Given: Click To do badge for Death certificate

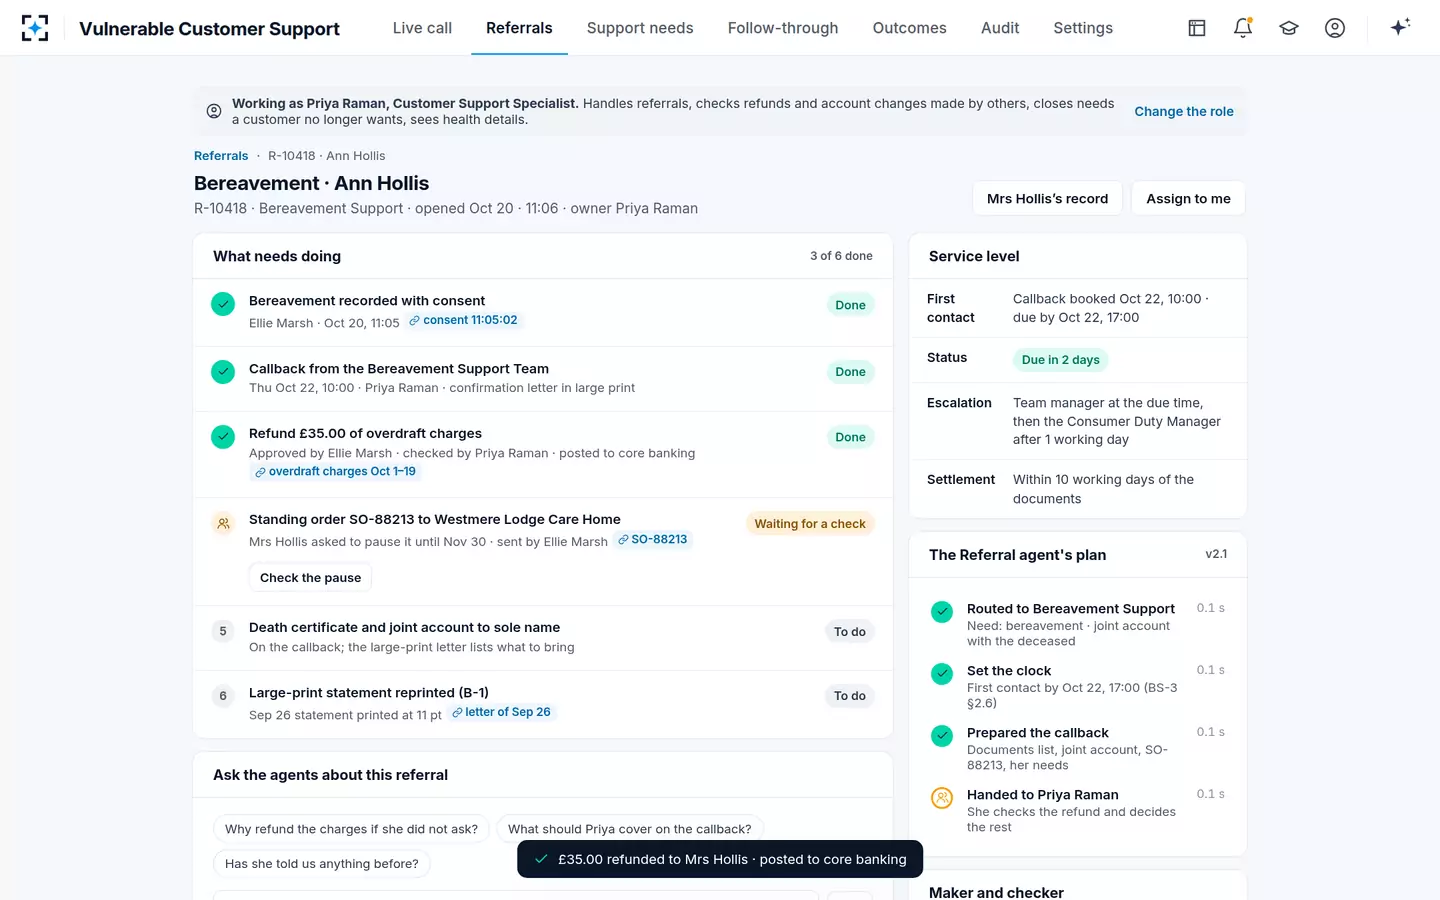Looking at the screenshot, I should [x=850, y=632].
